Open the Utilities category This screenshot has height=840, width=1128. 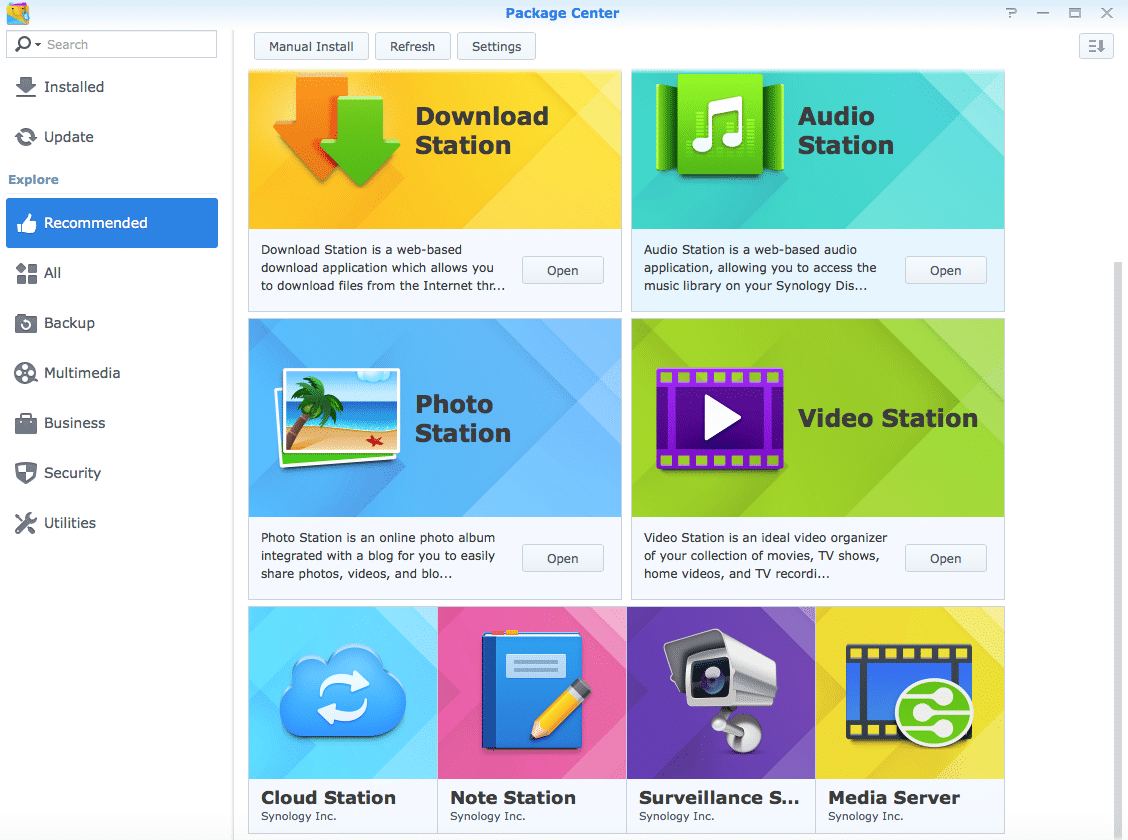pos(112,524)
